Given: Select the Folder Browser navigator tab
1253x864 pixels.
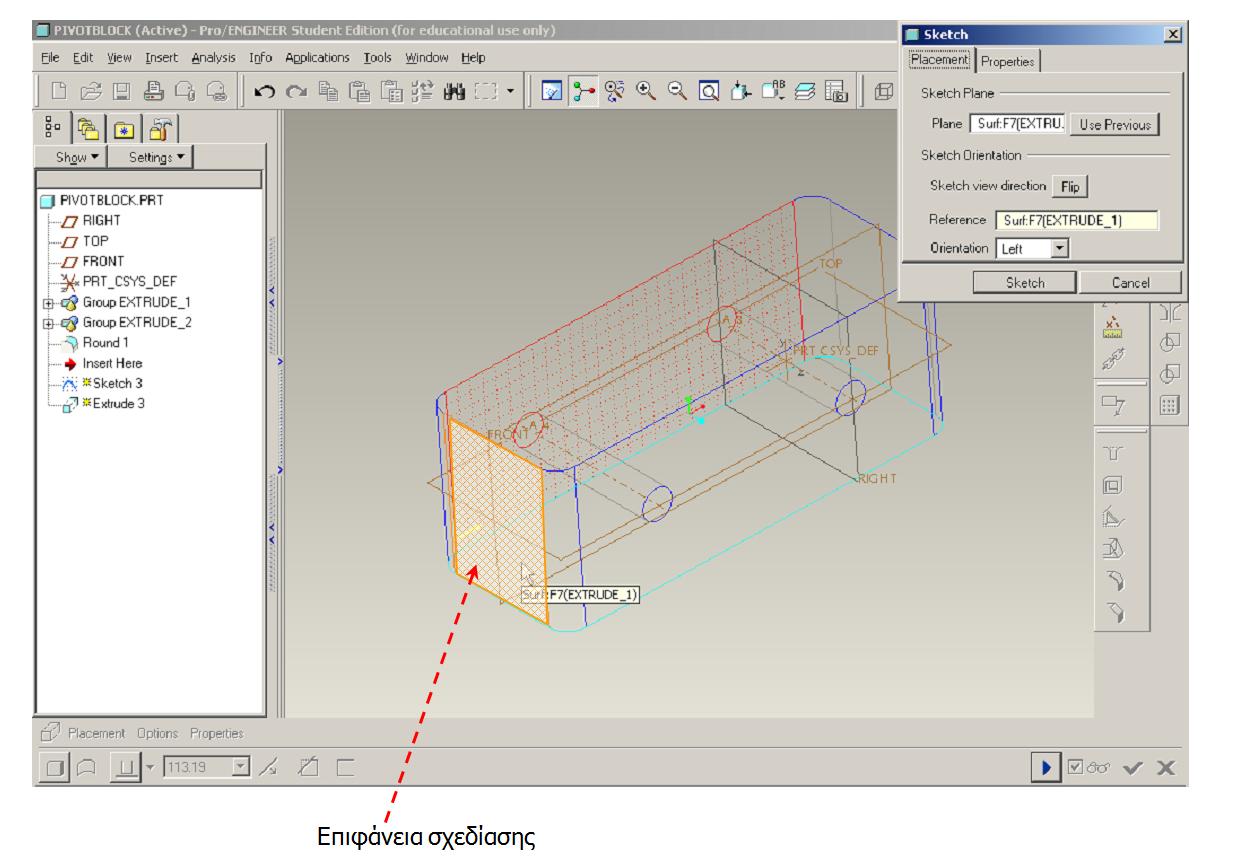Looking at the screenshot, I should (x=89, y=127).
